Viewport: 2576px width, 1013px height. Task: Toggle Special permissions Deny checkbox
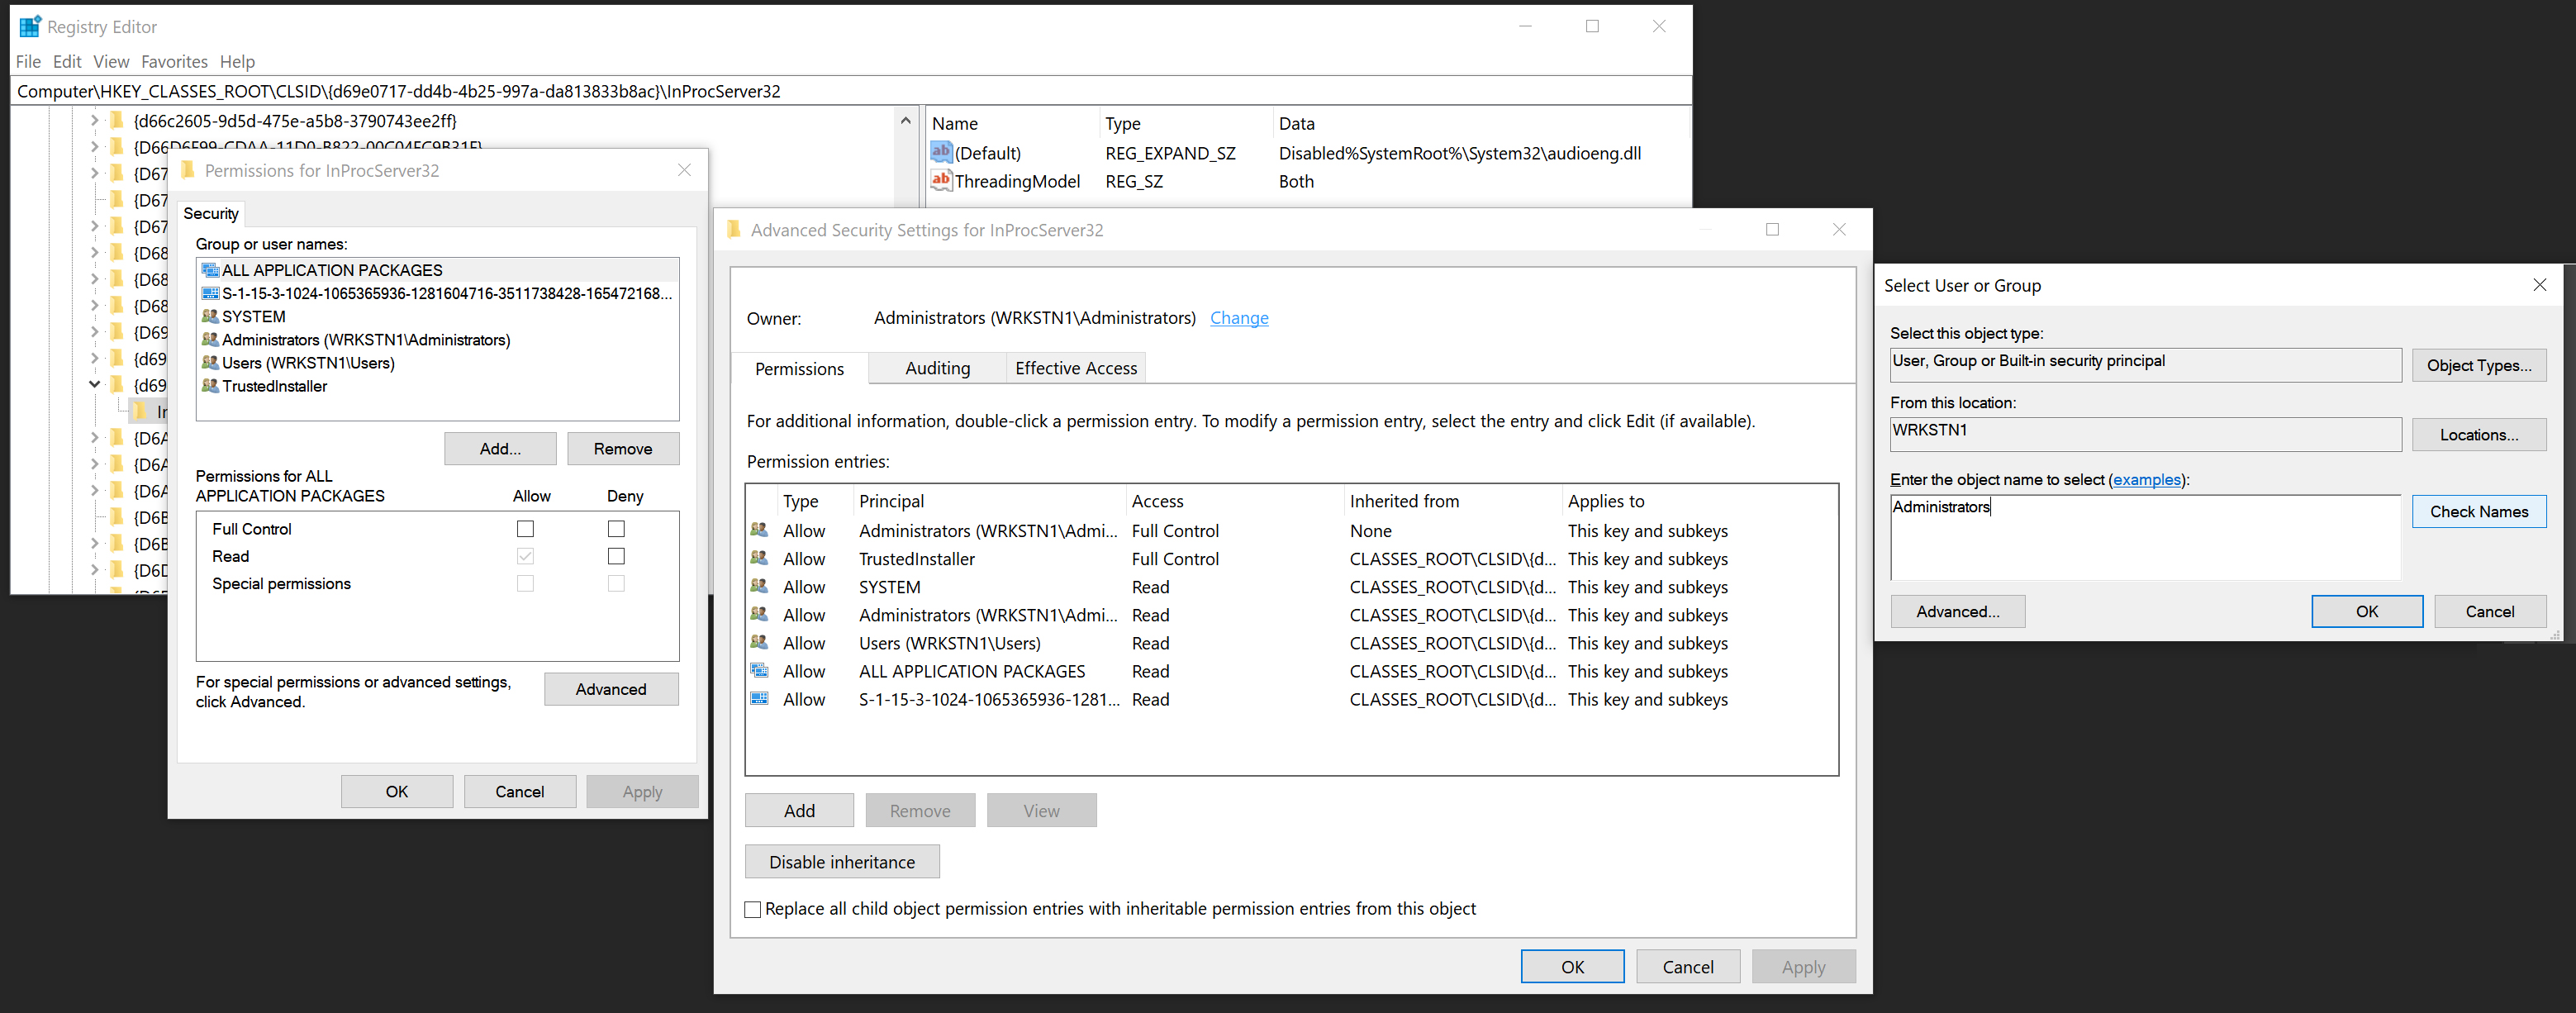(x=616, y=583)
